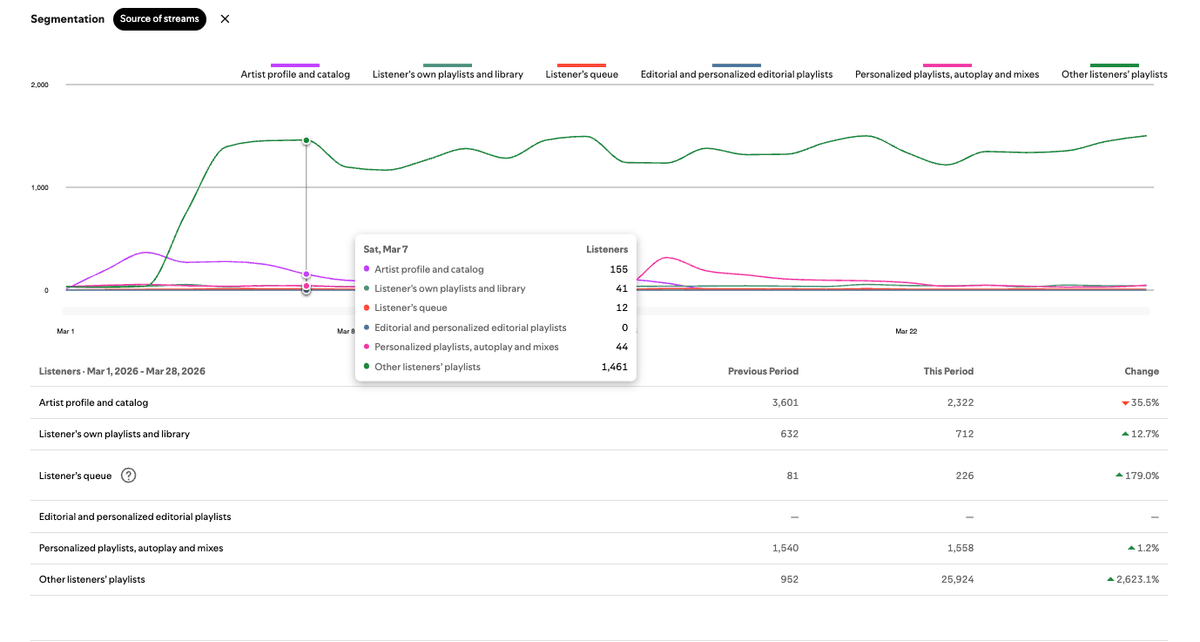The height and width of the screenshot is (642, 1200).
Task: Select the Source of streams pill
Action: pyautogui.click(x=160, y=19)
